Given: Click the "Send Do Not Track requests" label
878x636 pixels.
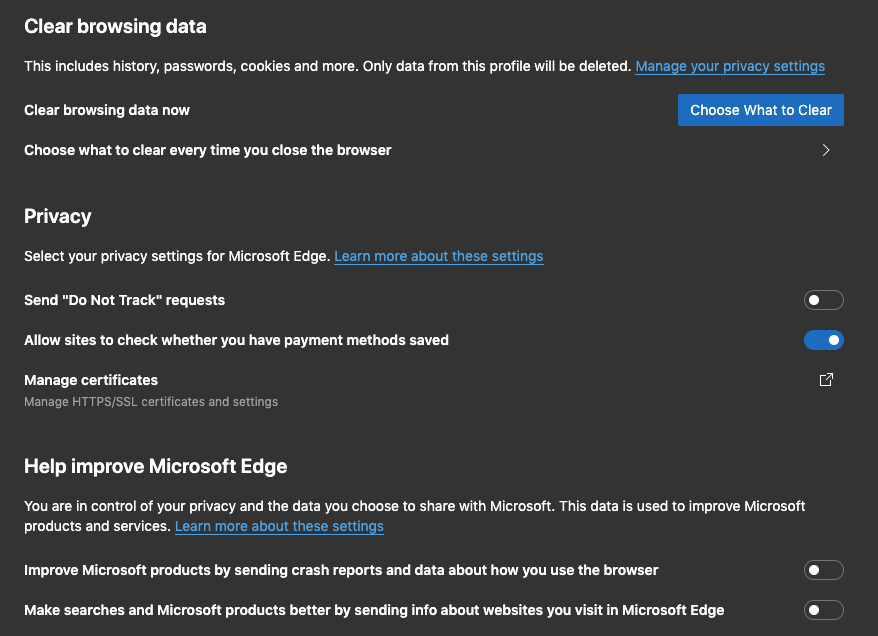Looking at the screenshot, I should (x=124, y=300).
